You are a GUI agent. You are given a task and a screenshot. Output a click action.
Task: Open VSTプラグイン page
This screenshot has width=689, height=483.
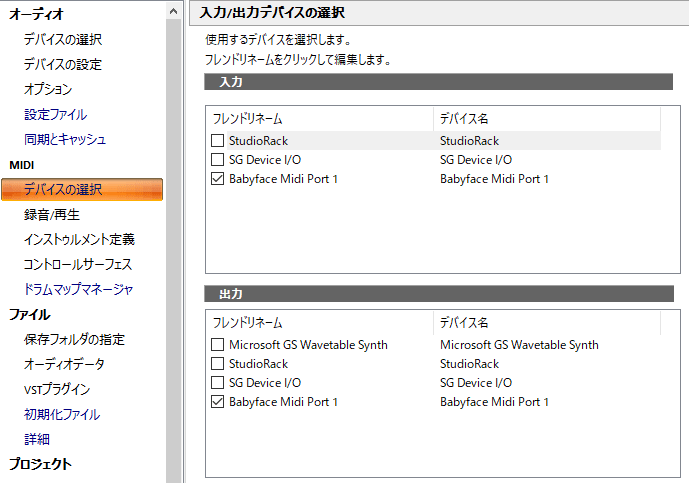(57, 389)
